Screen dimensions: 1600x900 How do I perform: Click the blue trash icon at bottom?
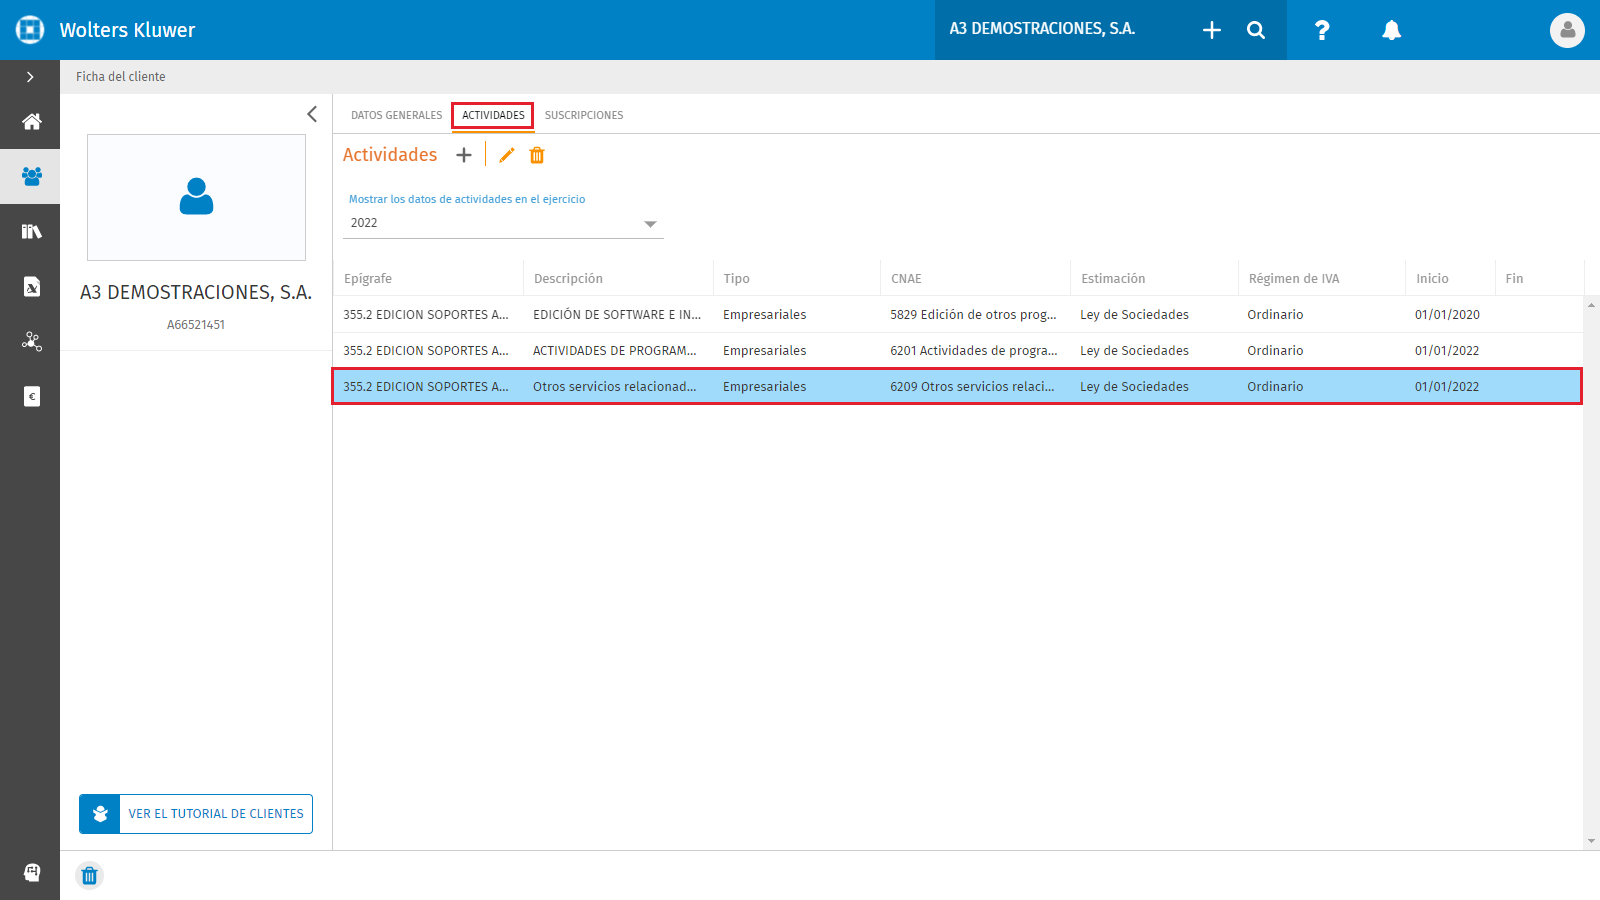pyautogui.click(x=89, y=876)
